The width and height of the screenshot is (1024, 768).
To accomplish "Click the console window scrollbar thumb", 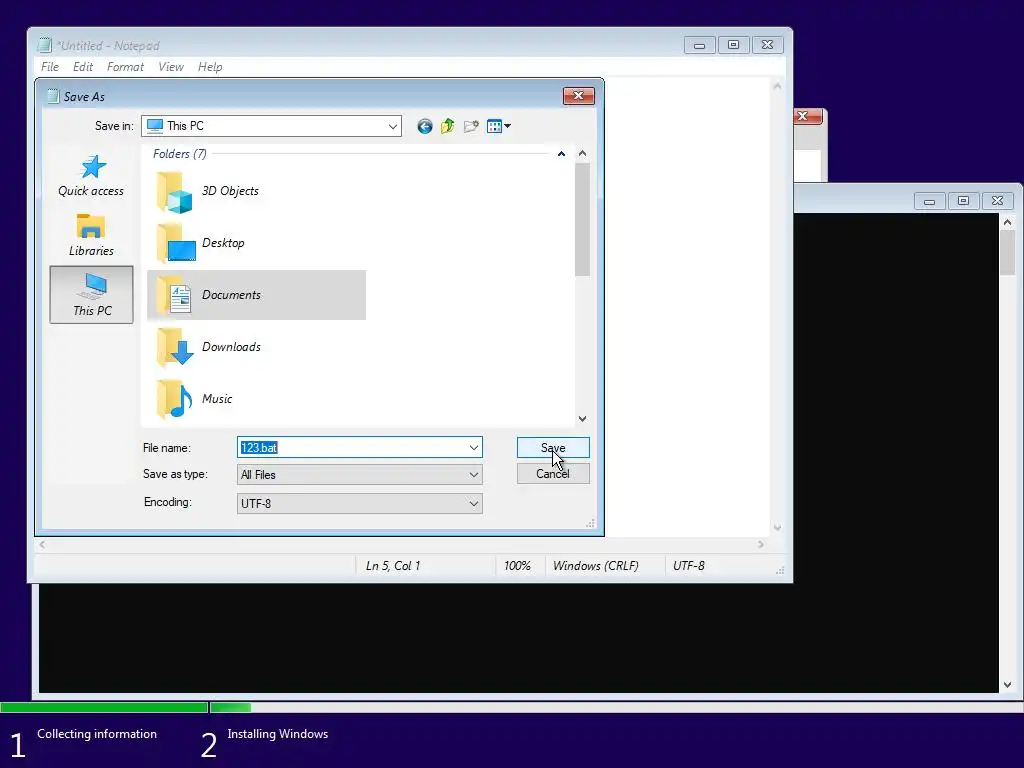I will 1008,253.
